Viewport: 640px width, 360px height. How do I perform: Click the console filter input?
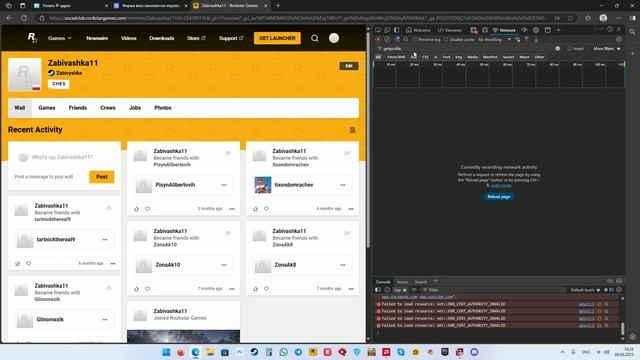pyautogui.click(x=494, y=290)
